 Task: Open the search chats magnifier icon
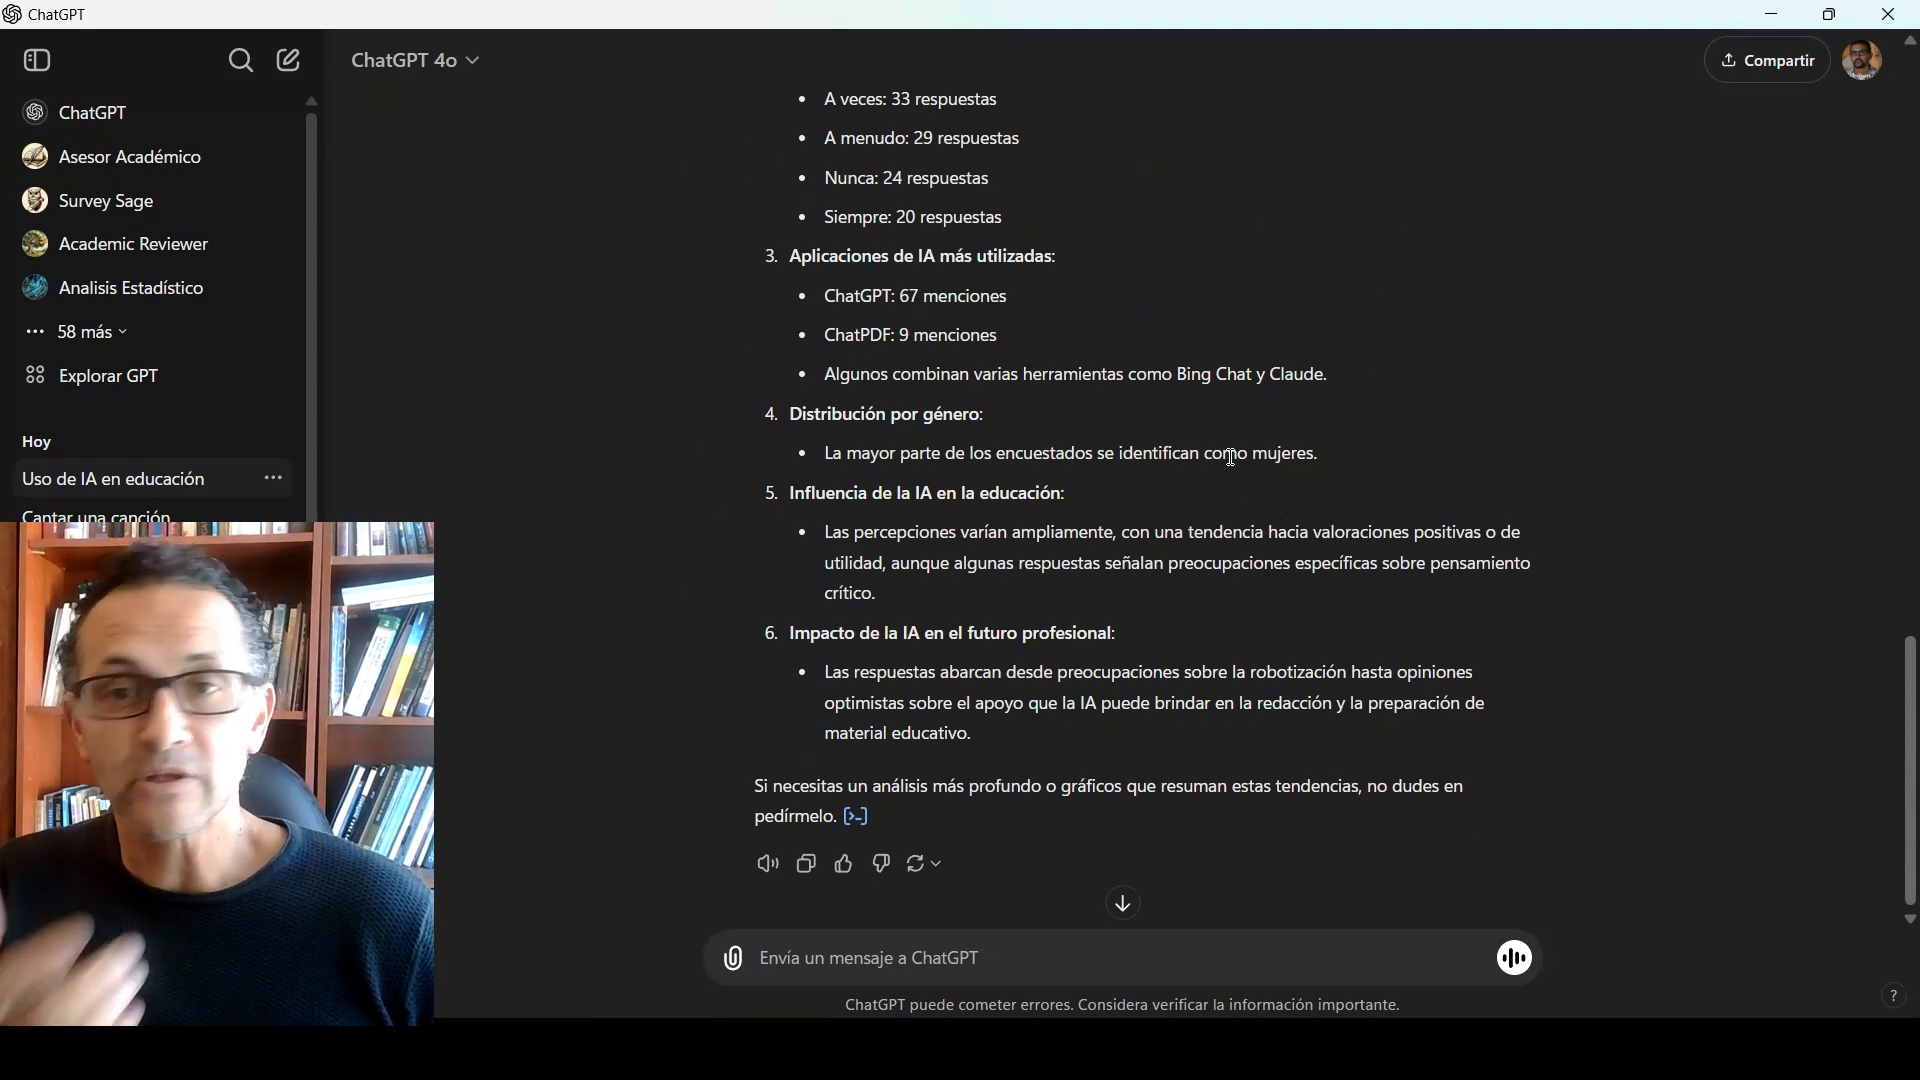pyautogui.click(x=240, y=60)
